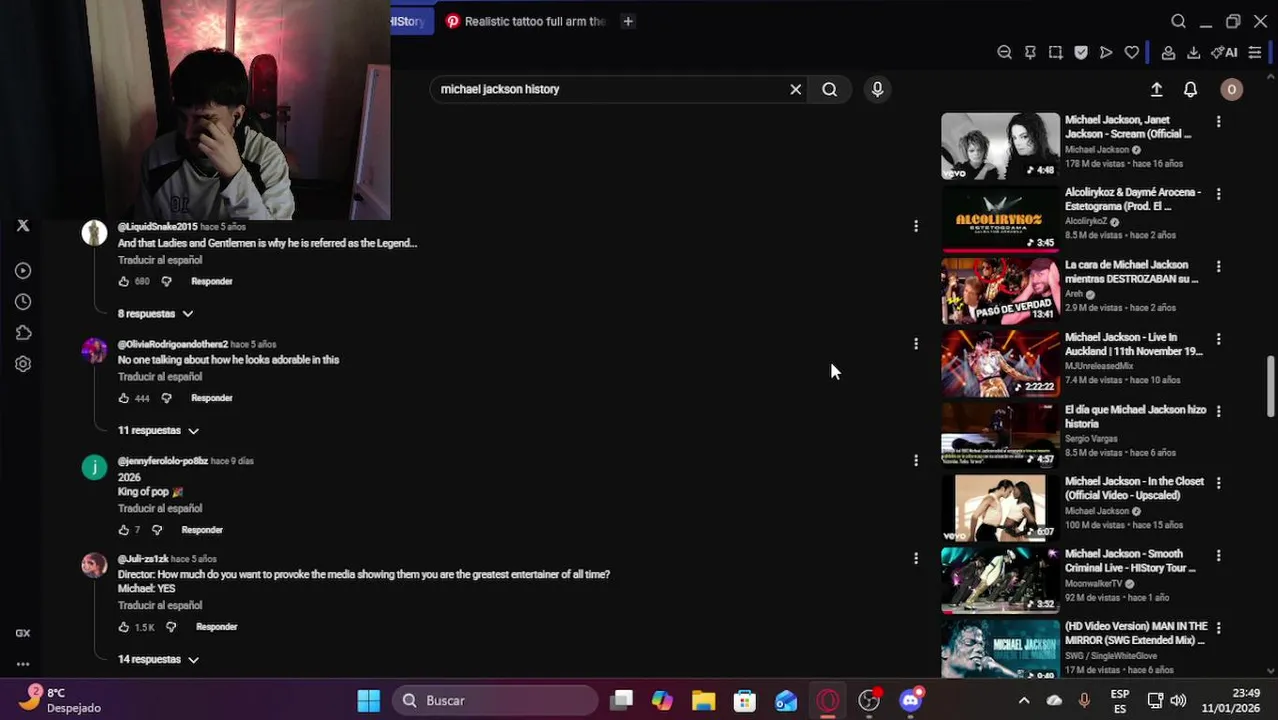Open the History clock icon in sidebar
1278x720 pixels.
coord(23,302)
